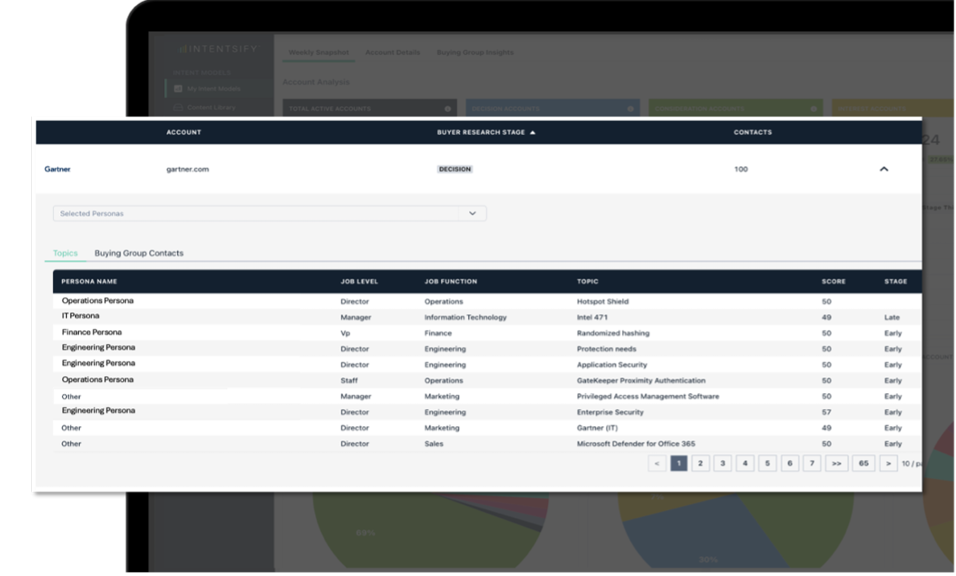Select the Hotspot Shield topic row

[x=603, y=301]
